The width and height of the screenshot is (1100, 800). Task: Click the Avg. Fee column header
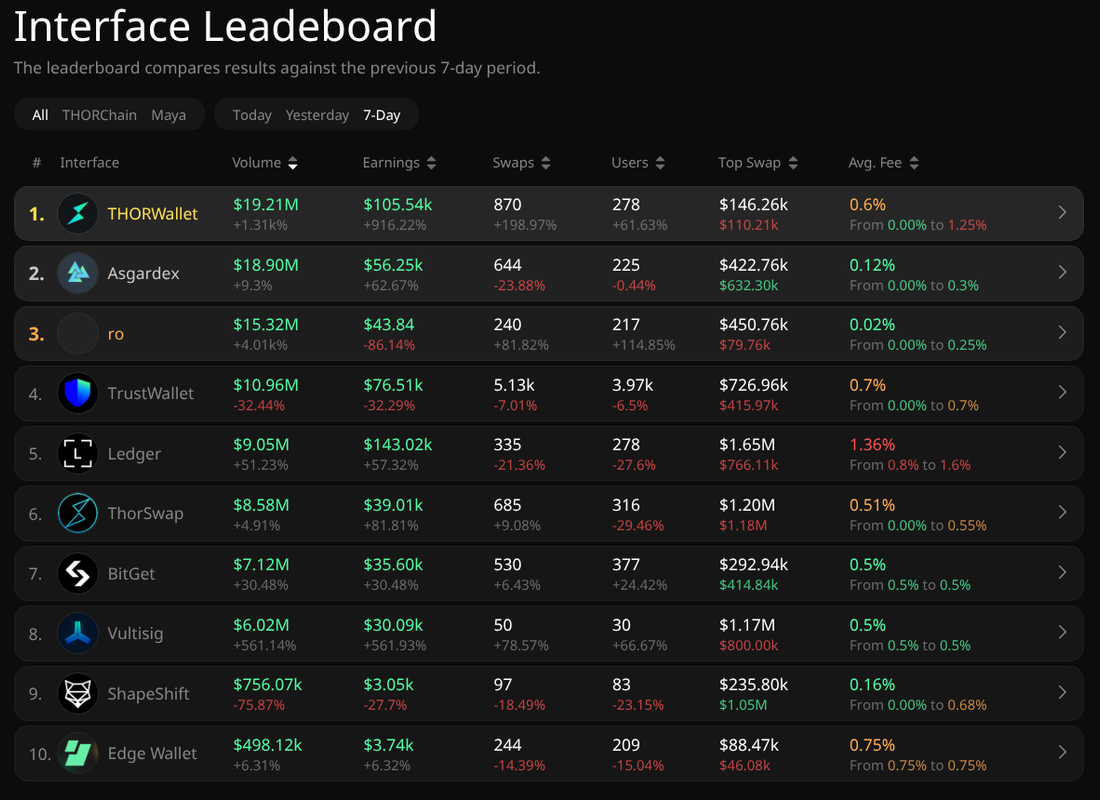click(x=876, y=163)
